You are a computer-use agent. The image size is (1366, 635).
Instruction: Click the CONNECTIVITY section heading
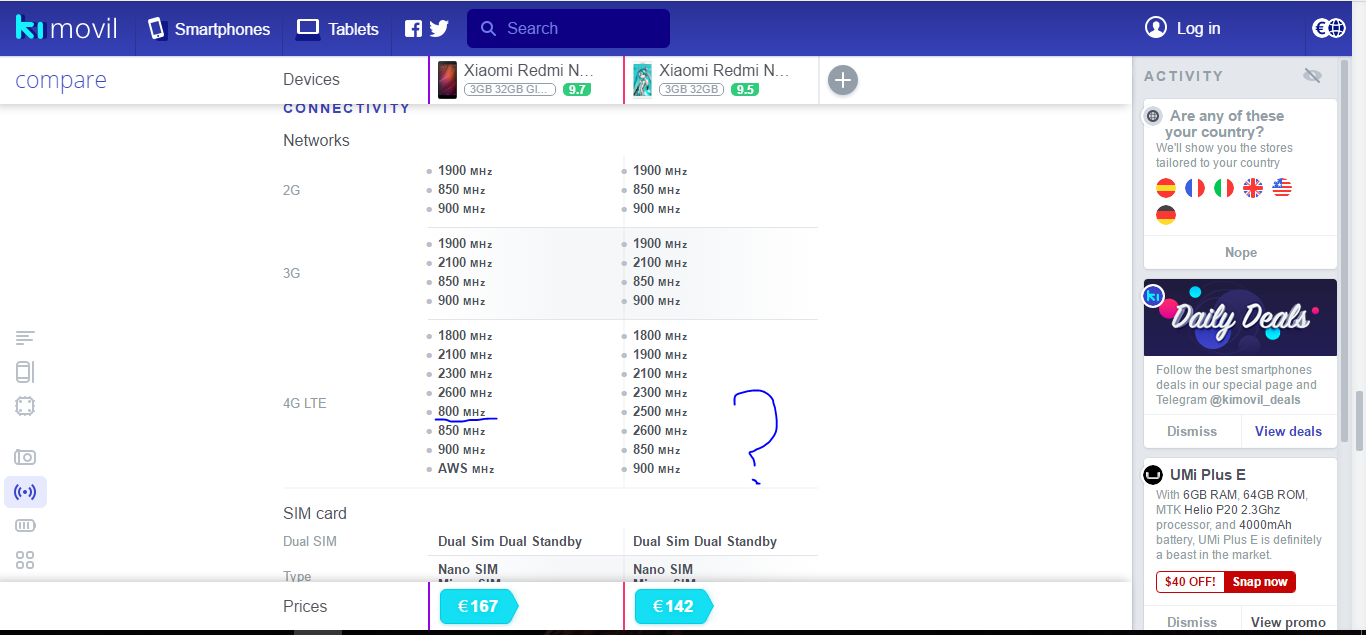click(x=347, y=108)
